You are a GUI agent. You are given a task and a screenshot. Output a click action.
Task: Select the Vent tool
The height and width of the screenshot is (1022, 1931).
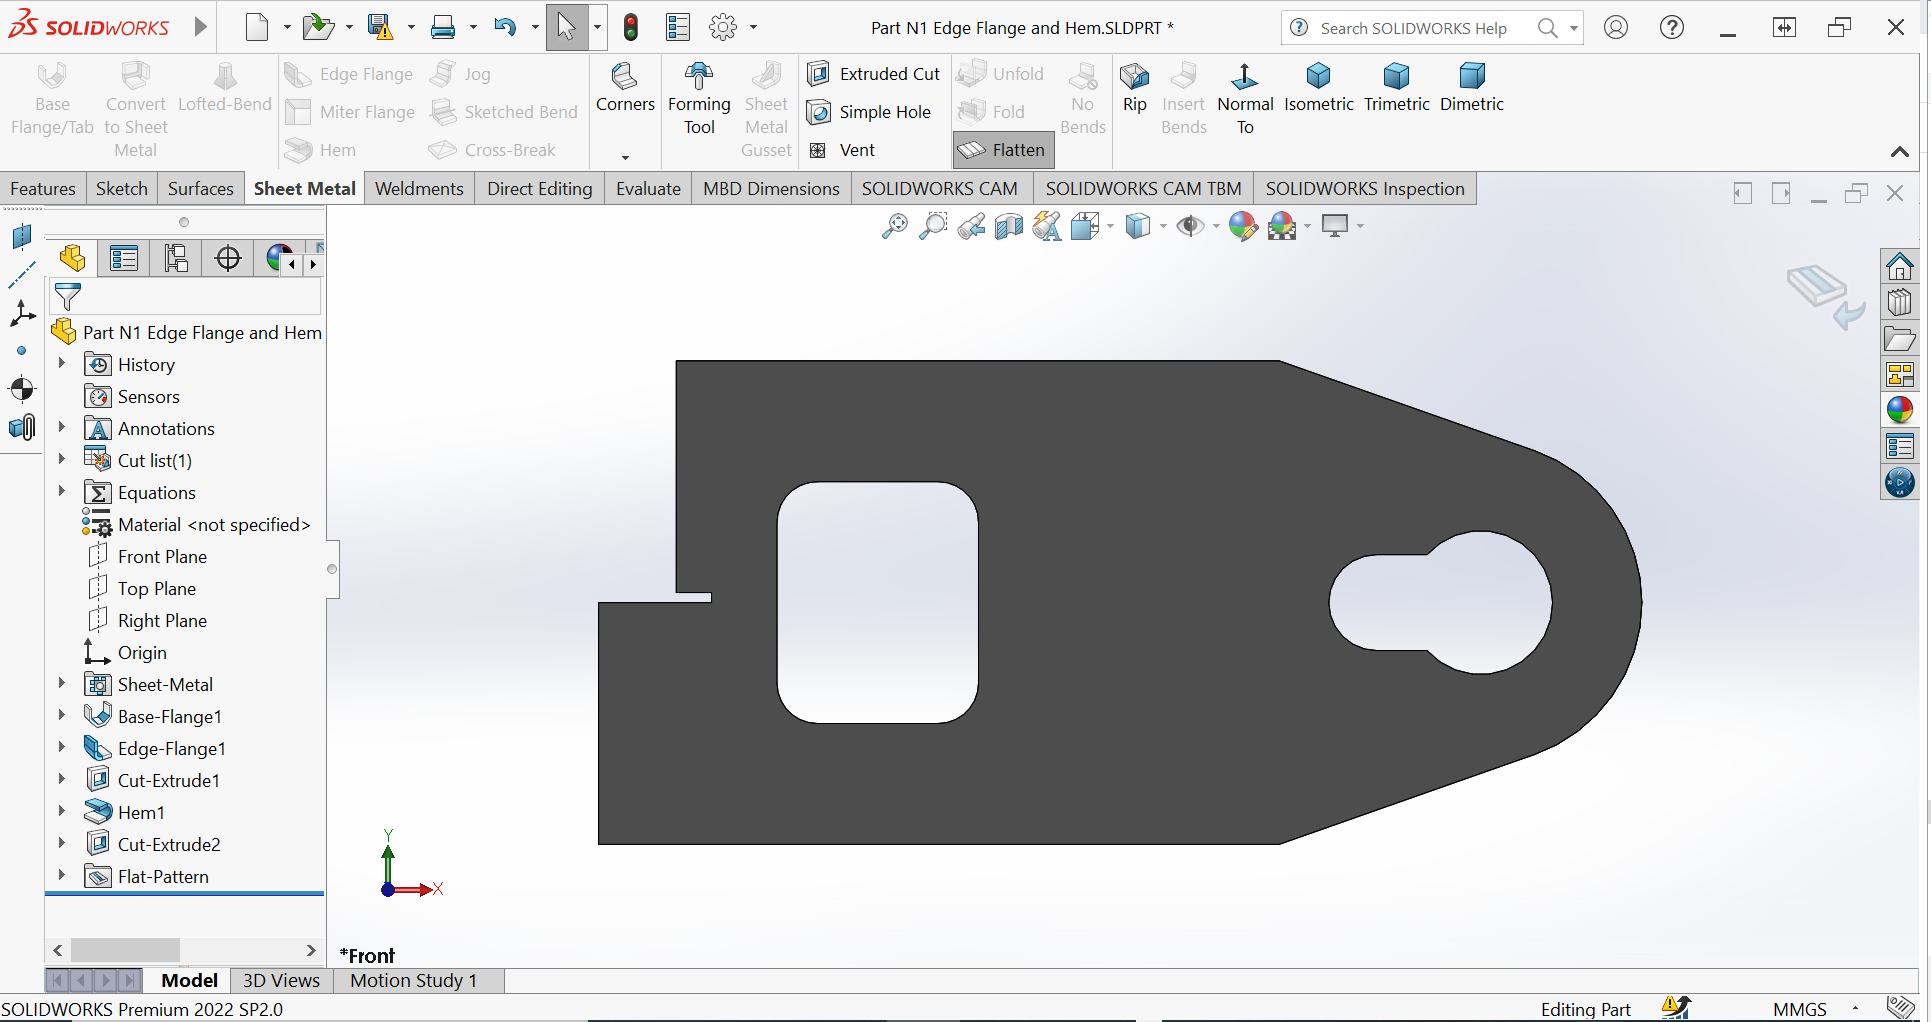pyautogui.click(x=841, y=150)
